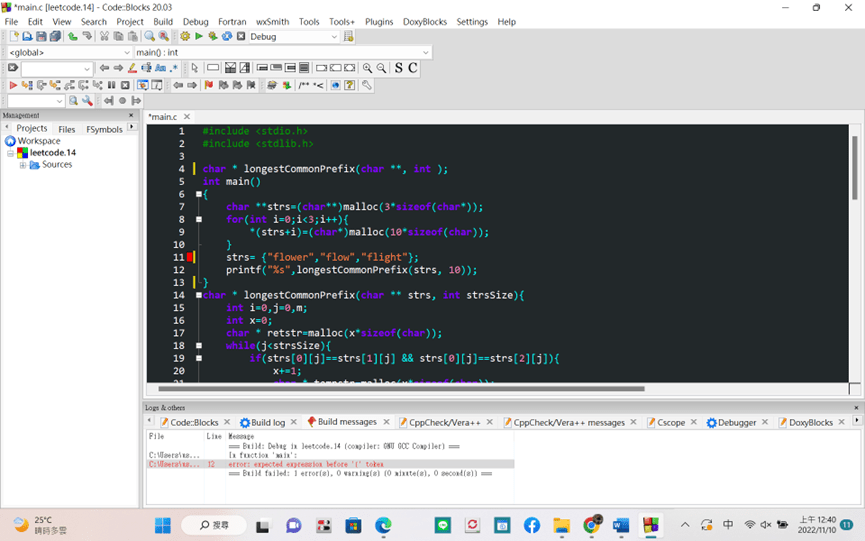Click the Save file icon
865x541 pixels.
coord(41,37)
